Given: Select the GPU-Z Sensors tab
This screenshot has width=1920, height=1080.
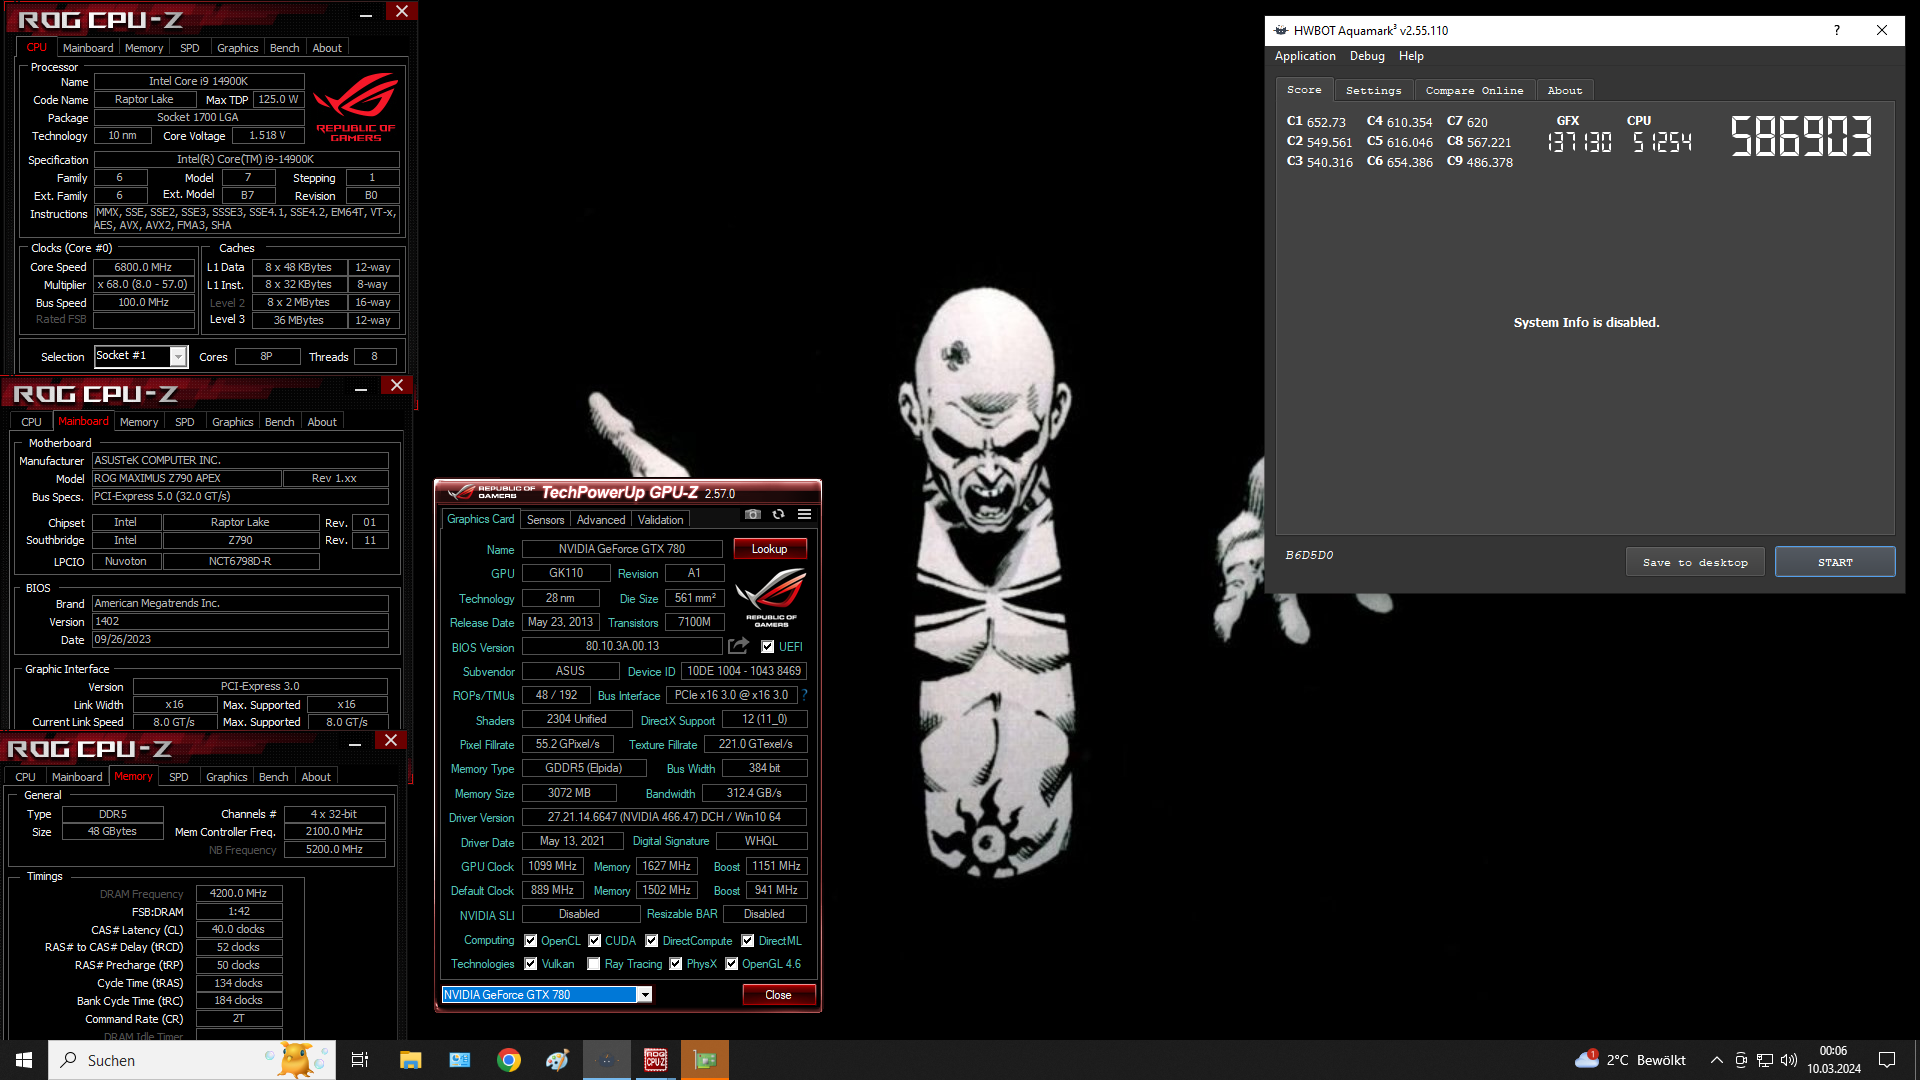Looking at the screenshot, I should click(545, 520).
